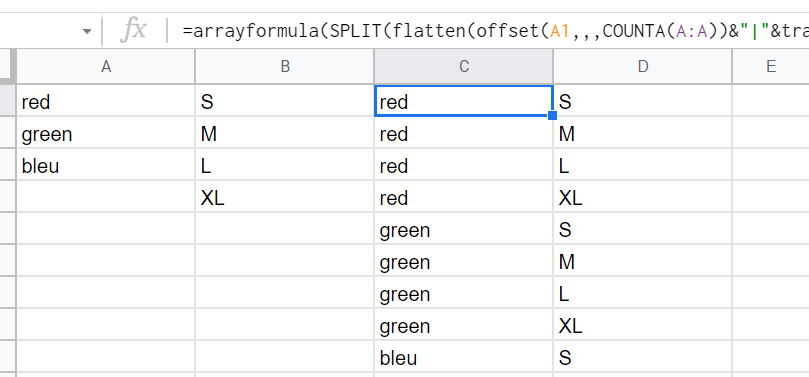
Task: Select cell 'XL' in column B
Action: click(x=285, y=197)
